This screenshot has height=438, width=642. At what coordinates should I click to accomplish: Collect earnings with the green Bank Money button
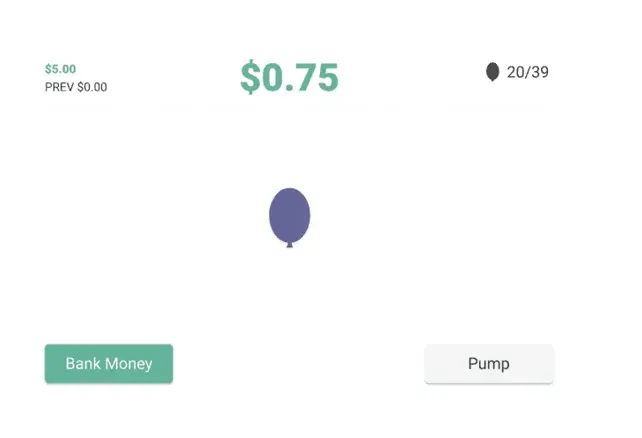pos(109,363)
